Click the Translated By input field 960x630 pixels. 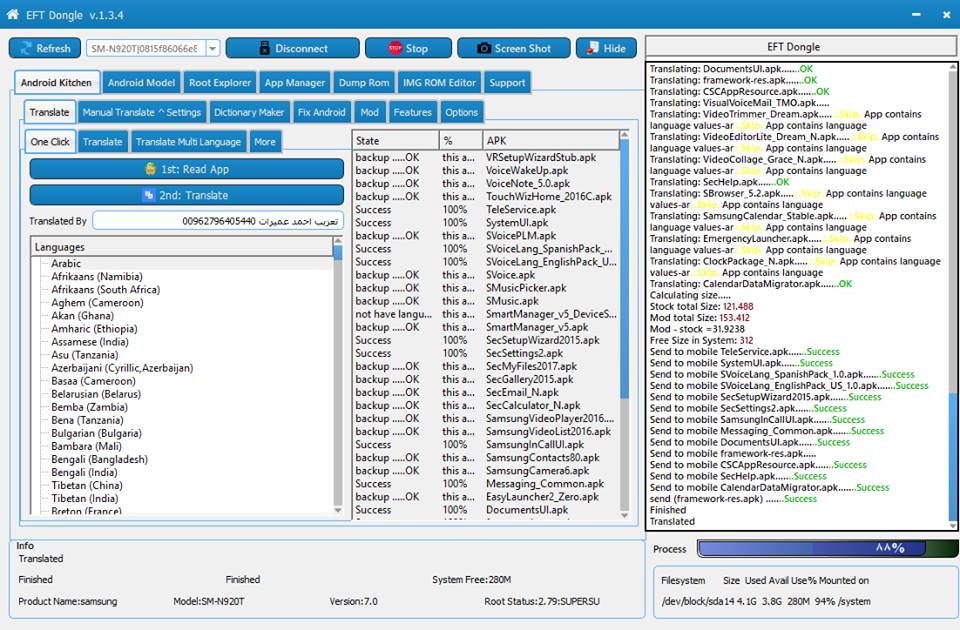pos(218,221)
